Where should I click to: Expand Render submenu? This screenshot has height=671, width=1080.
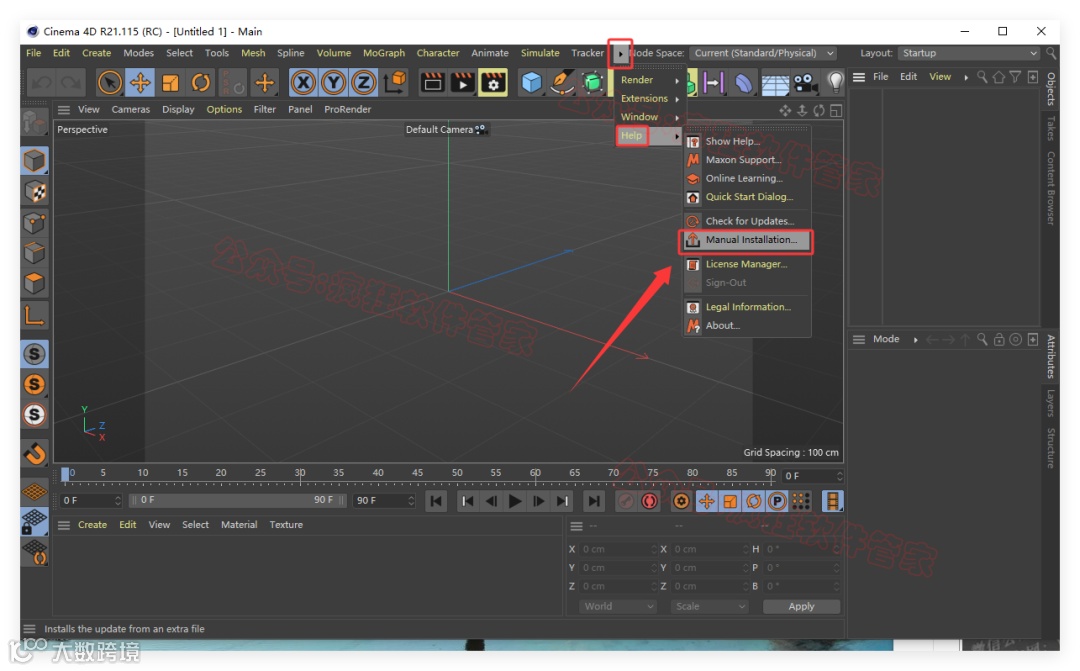(649, 80)
